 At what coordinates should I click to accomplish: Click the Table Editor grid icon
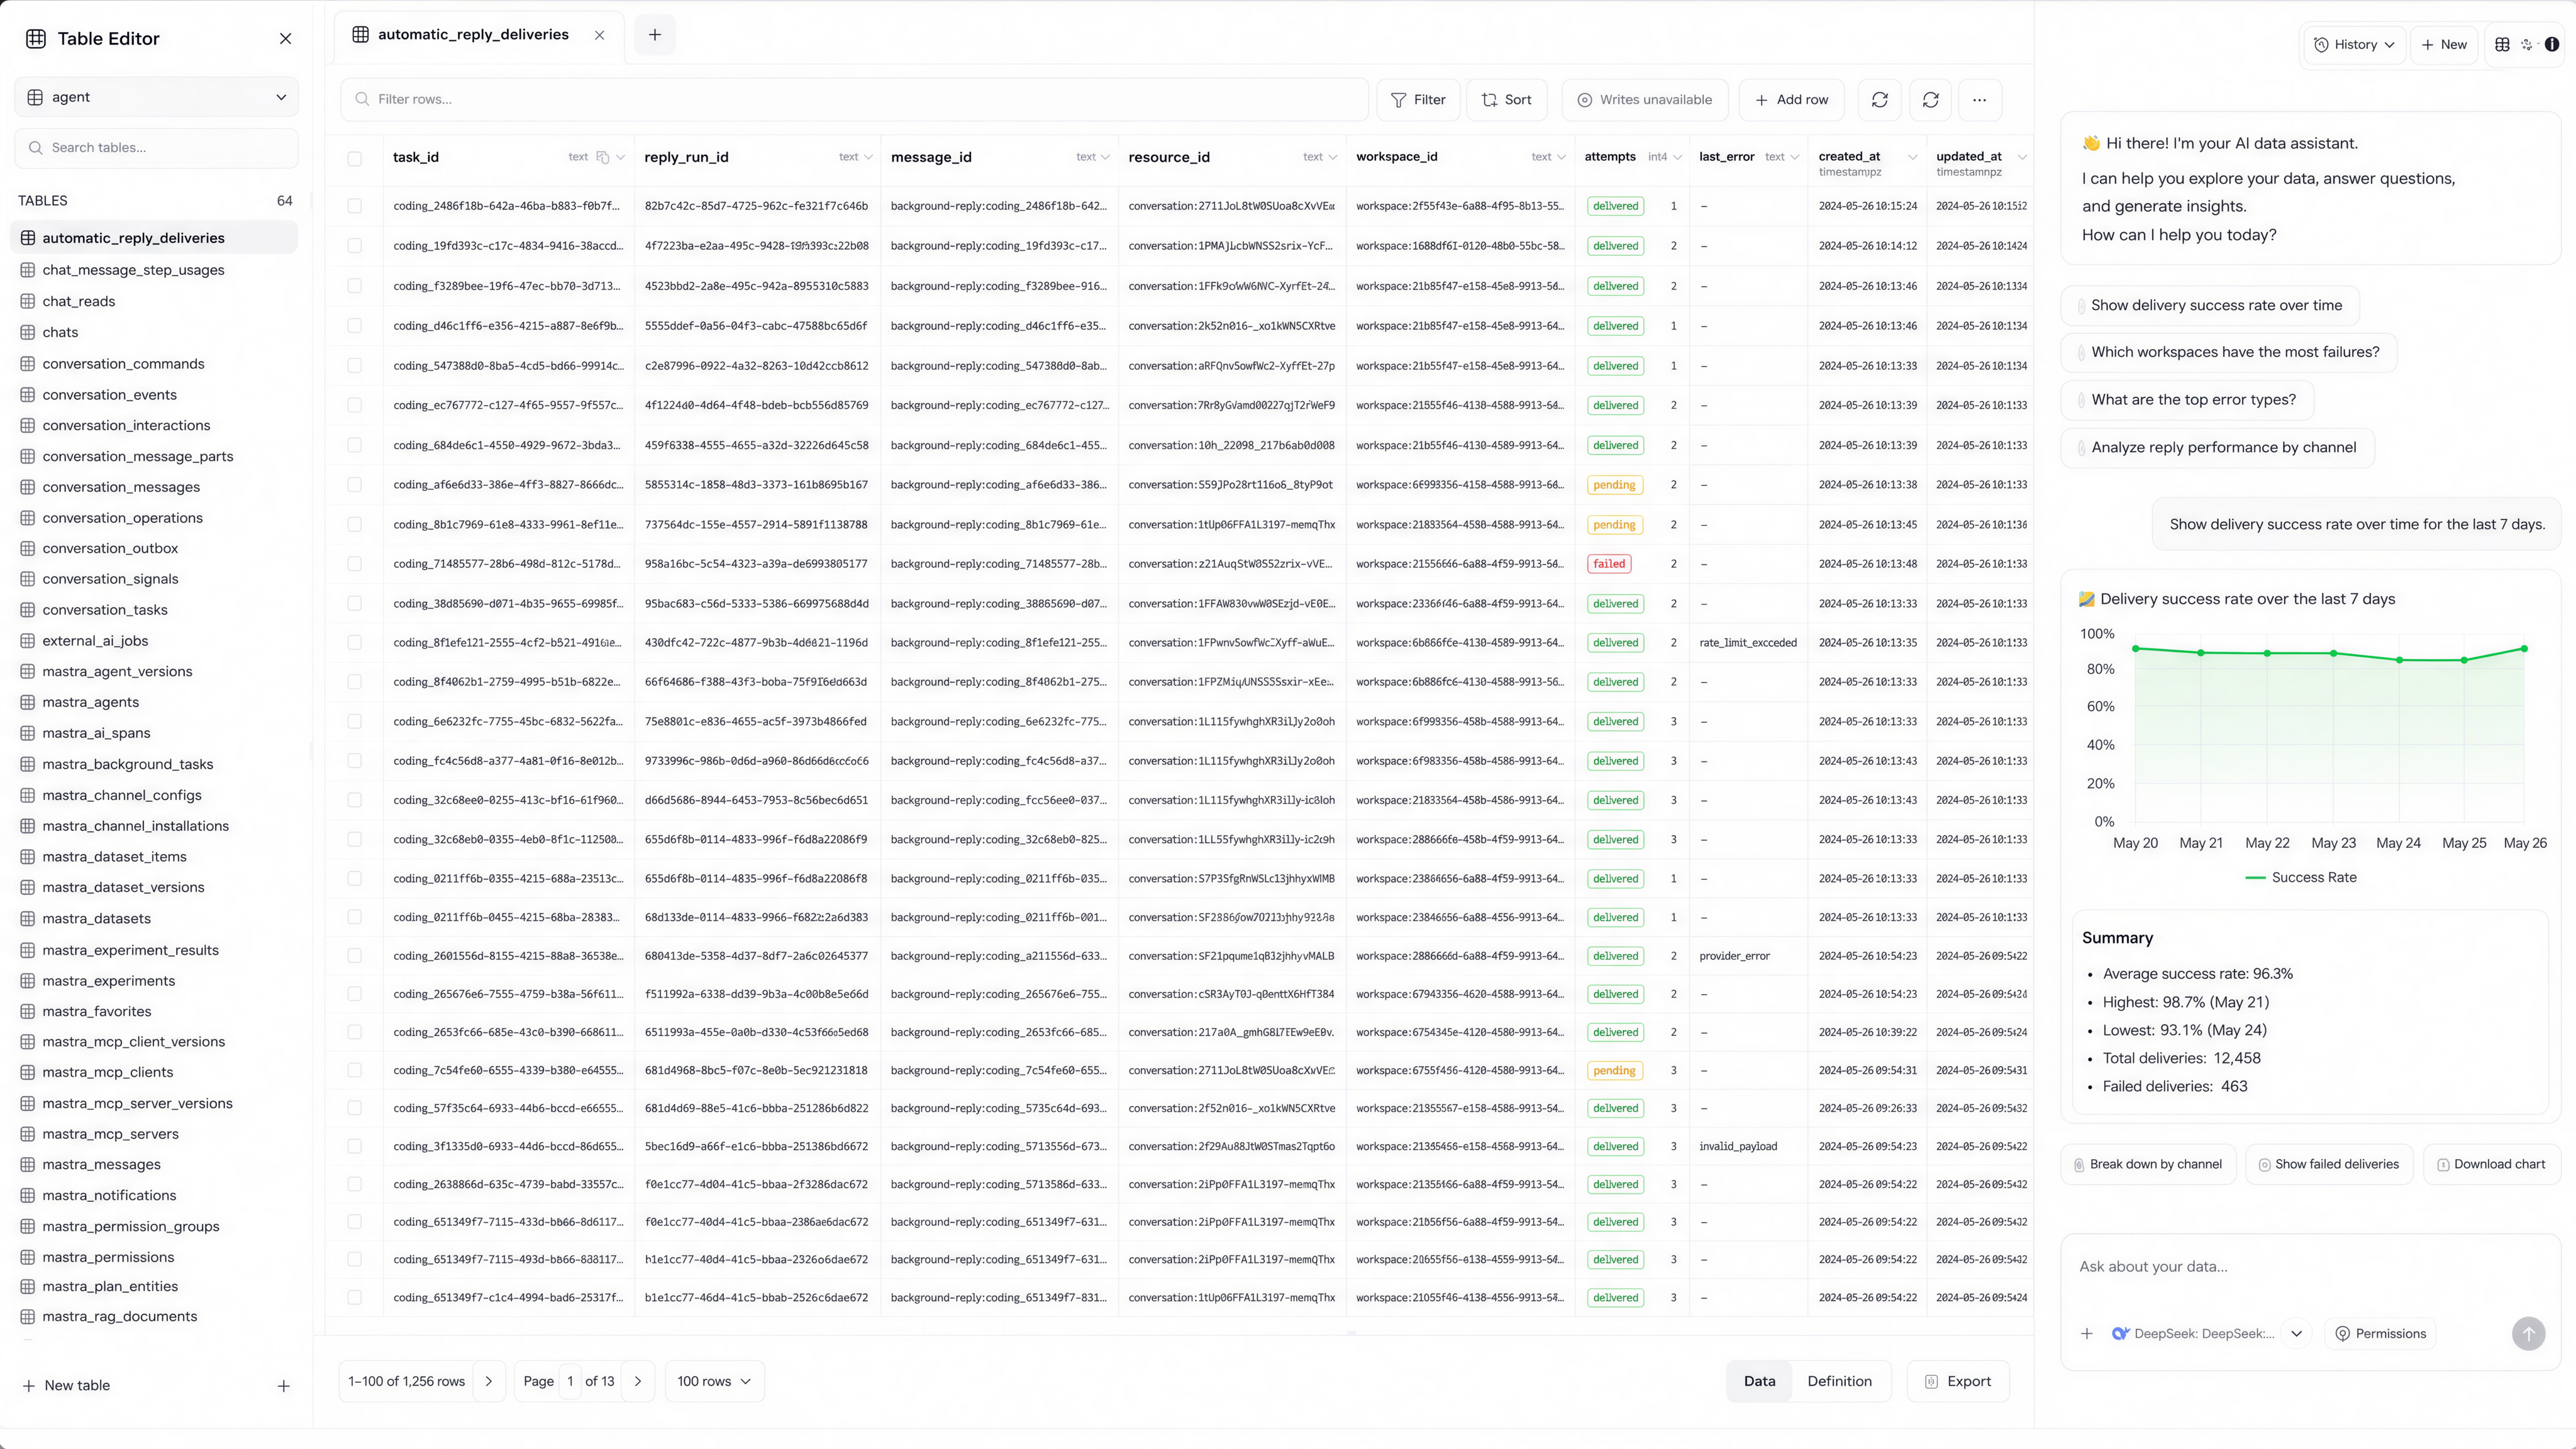pos(36,39)
